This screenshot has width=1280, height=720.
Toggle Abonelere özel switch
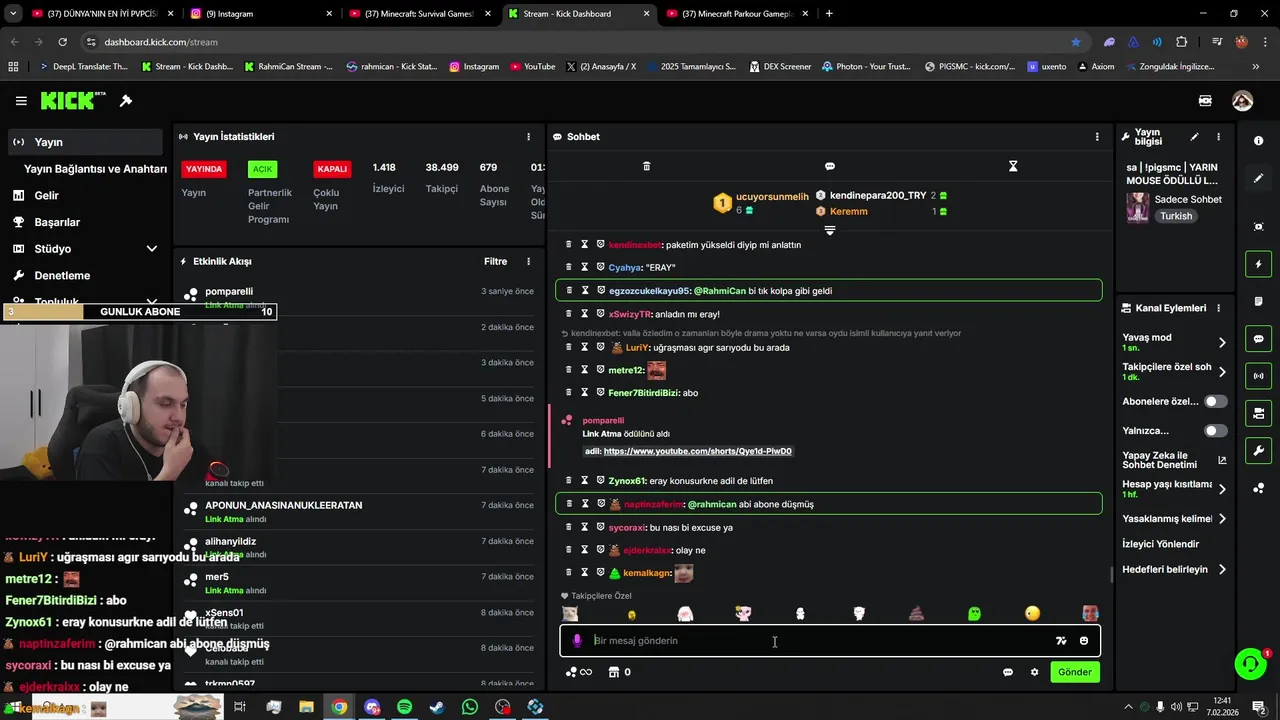click(x=1216, y=401)
